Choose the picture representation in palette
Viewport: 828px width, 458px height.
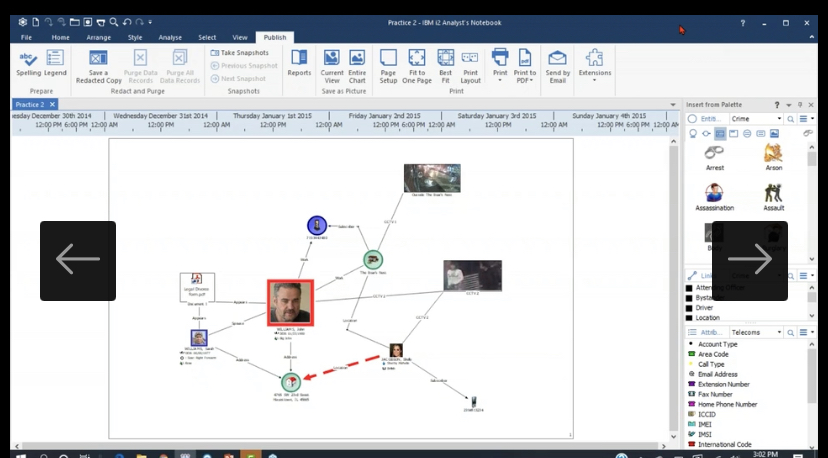pyautogui.click(x=774, y=134)
